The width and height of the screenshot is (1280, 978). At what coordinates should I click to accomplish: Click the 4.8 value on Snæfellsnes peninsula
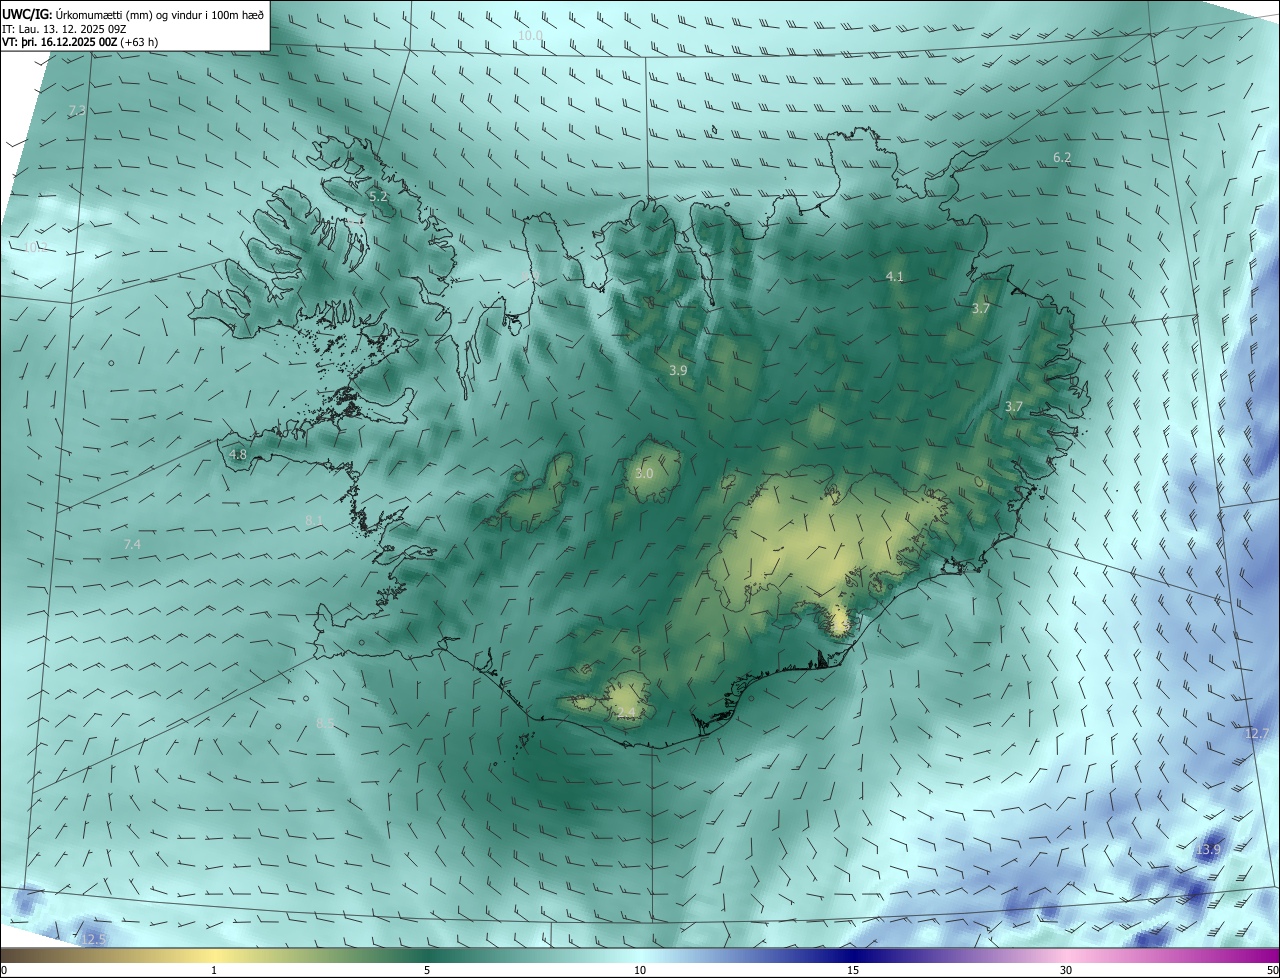pyautogui.click(x=238, y=455)
